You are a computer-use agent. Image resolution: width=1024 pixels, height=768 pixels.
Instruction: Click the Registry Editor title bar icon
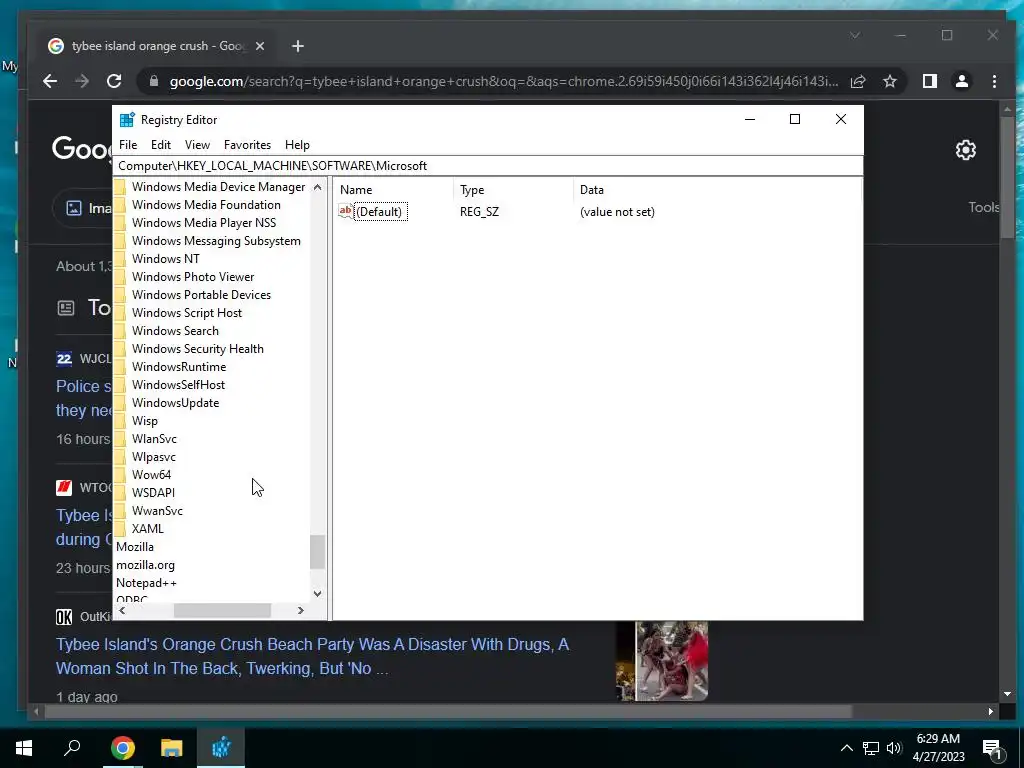click(x=127, y=120)
